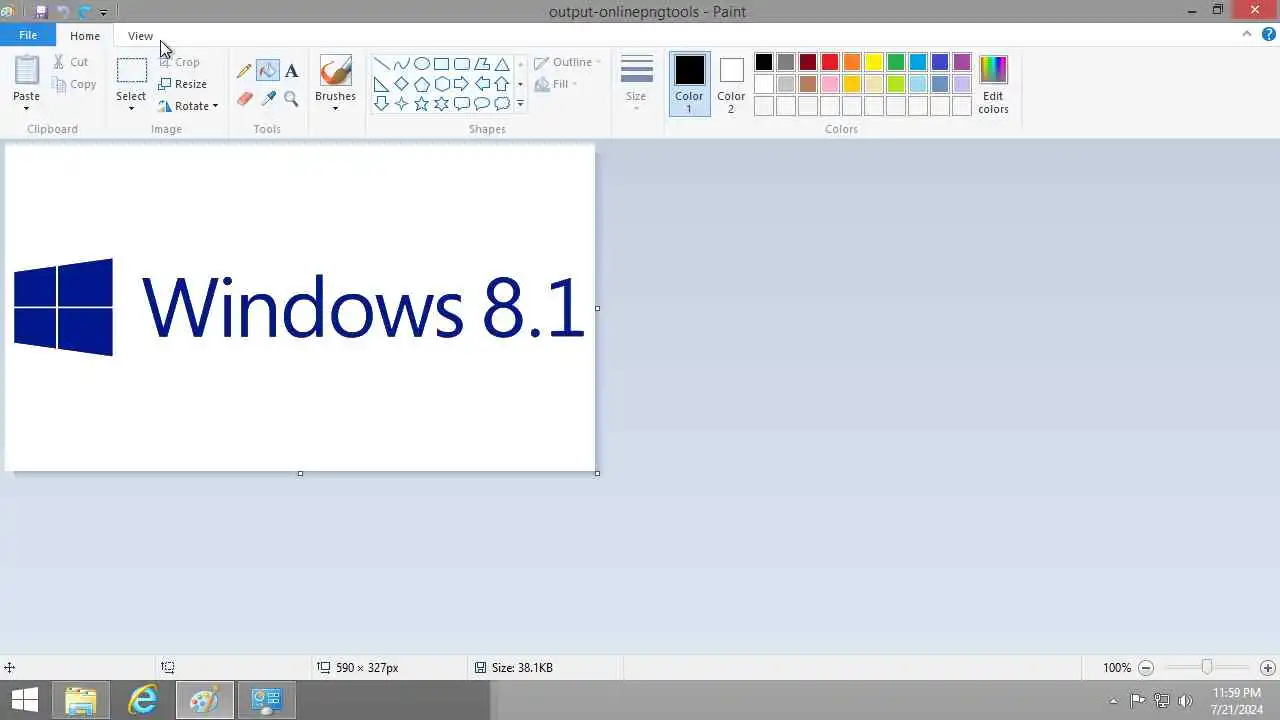Choose the Diamond shape
1280x720 pixels.
(x=401, y=84)
